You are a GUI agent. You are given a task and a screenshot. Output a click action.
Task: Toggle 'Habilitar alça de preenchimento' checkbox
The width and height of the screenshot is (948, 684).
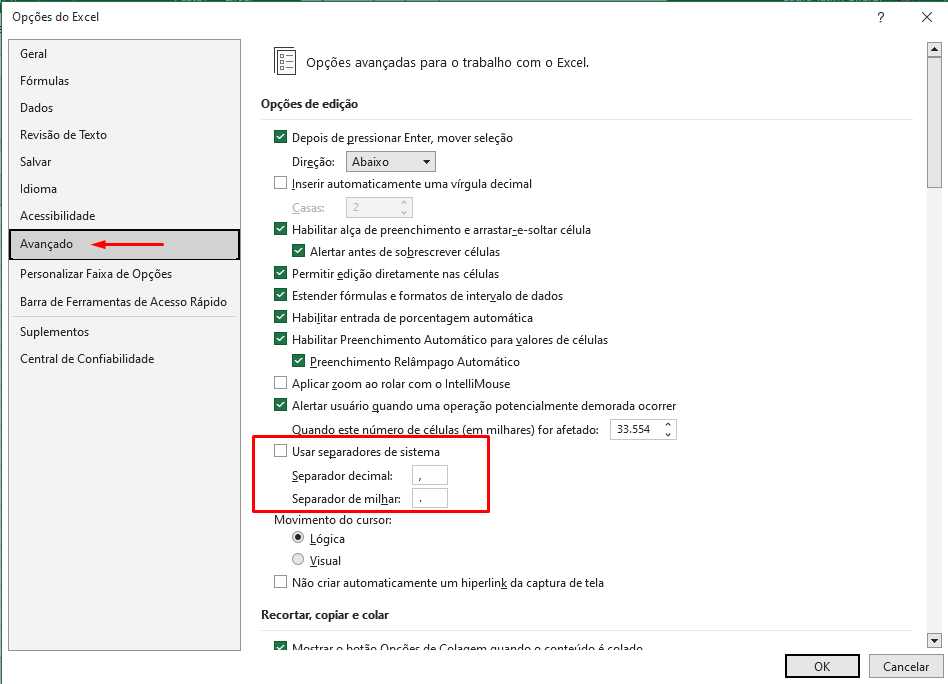(281, 229)
